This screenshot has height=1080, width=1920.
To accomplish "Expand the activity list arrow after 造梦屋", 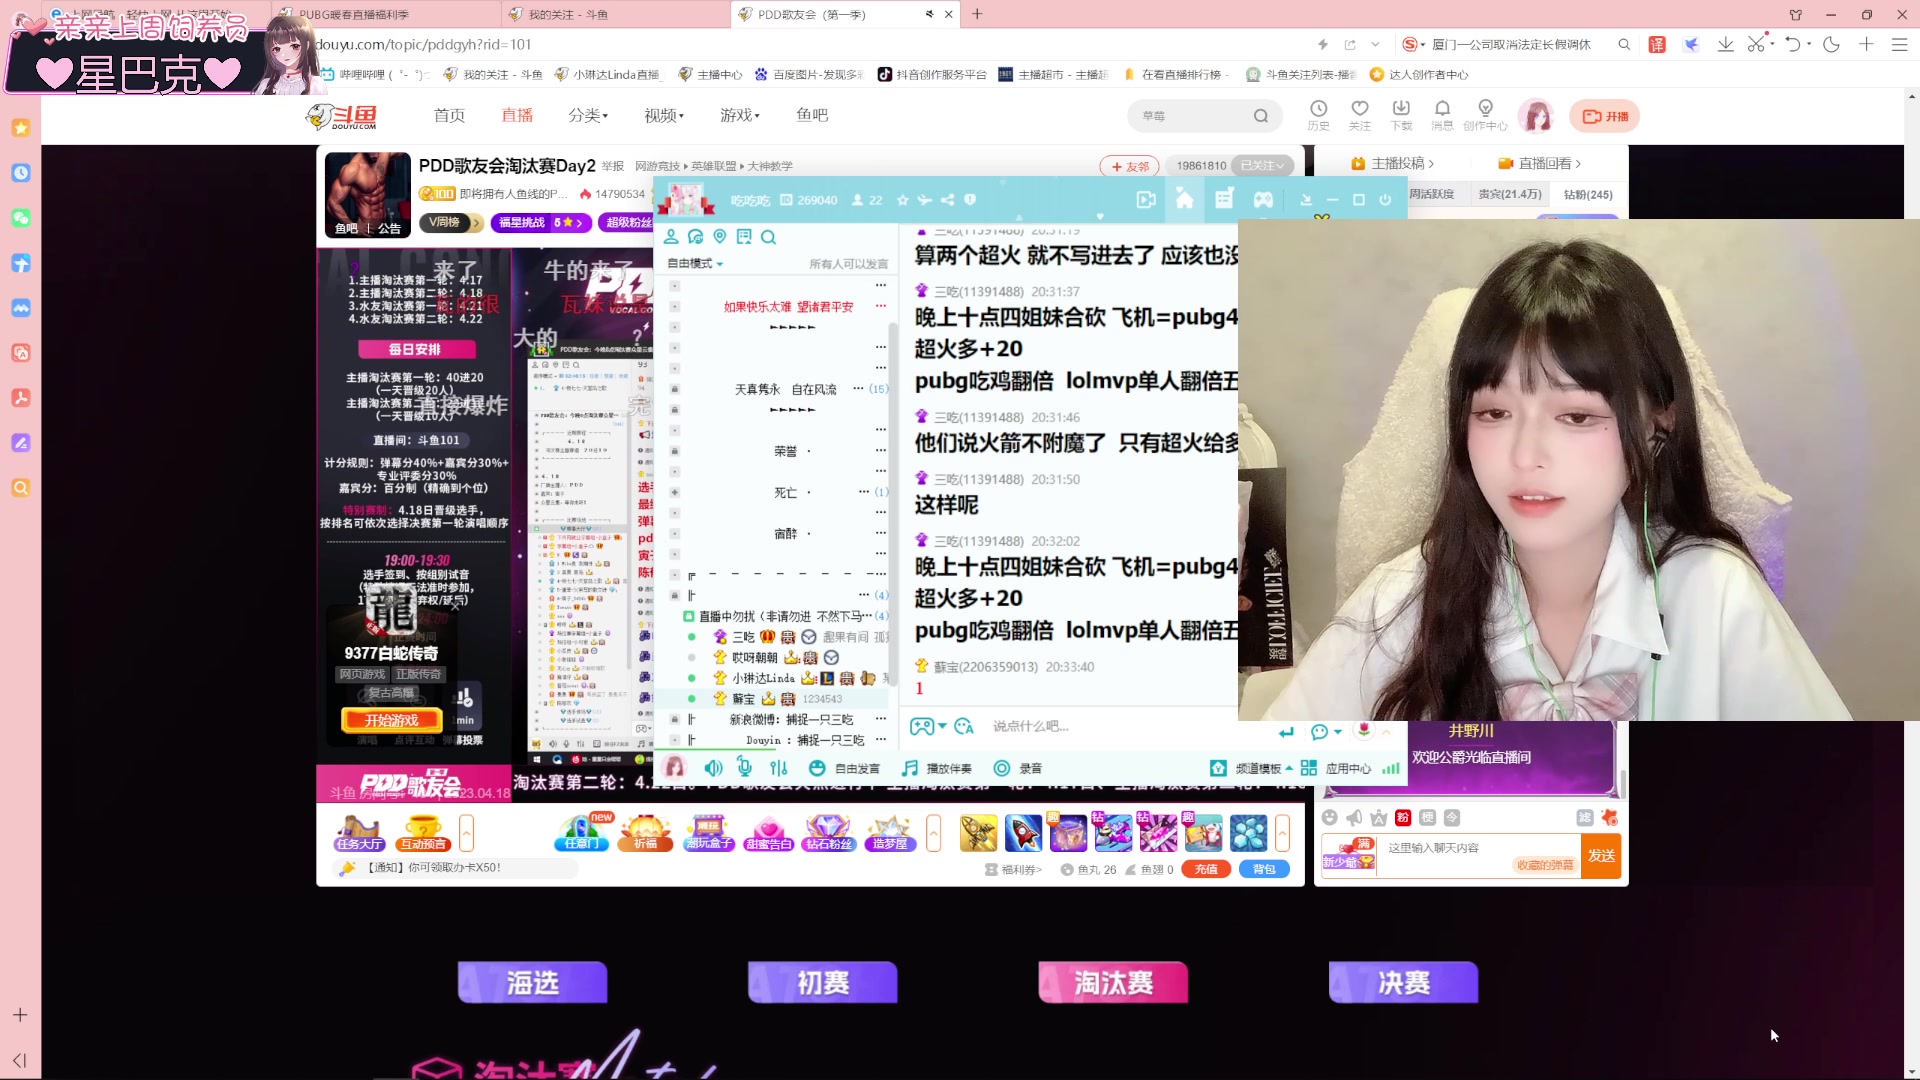I will tap(934, 833).
